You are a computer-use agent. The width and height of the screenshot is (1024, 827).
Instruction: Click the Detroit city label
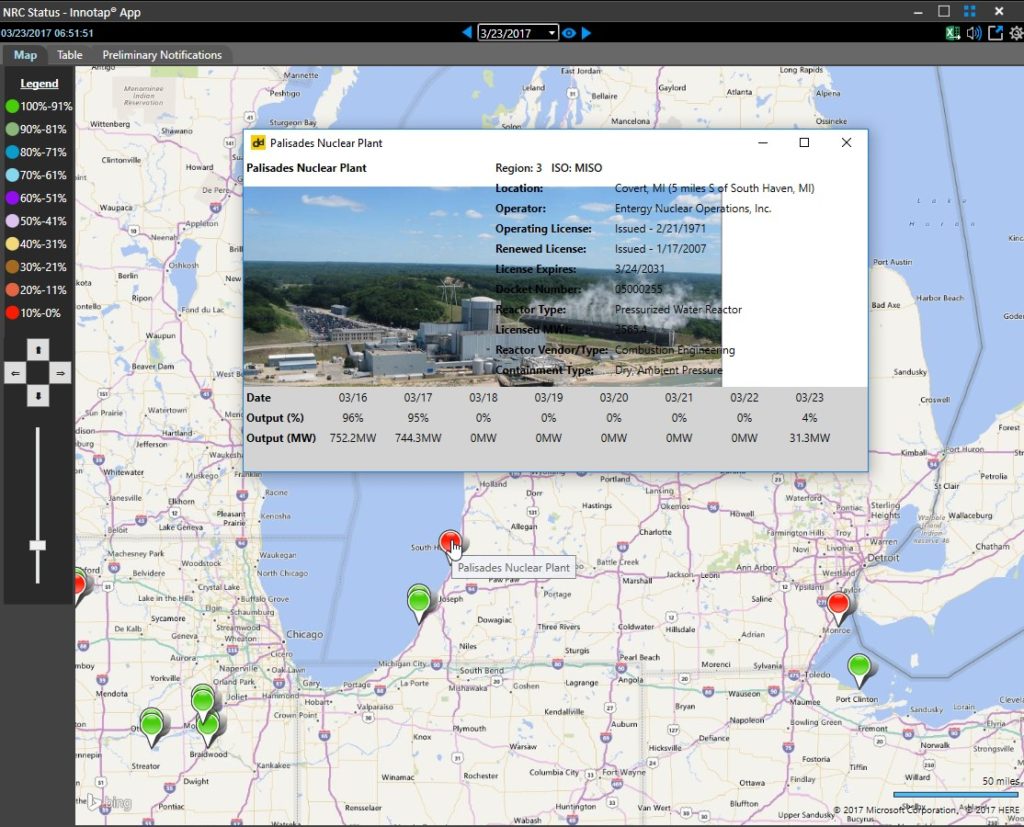(883, 558)
